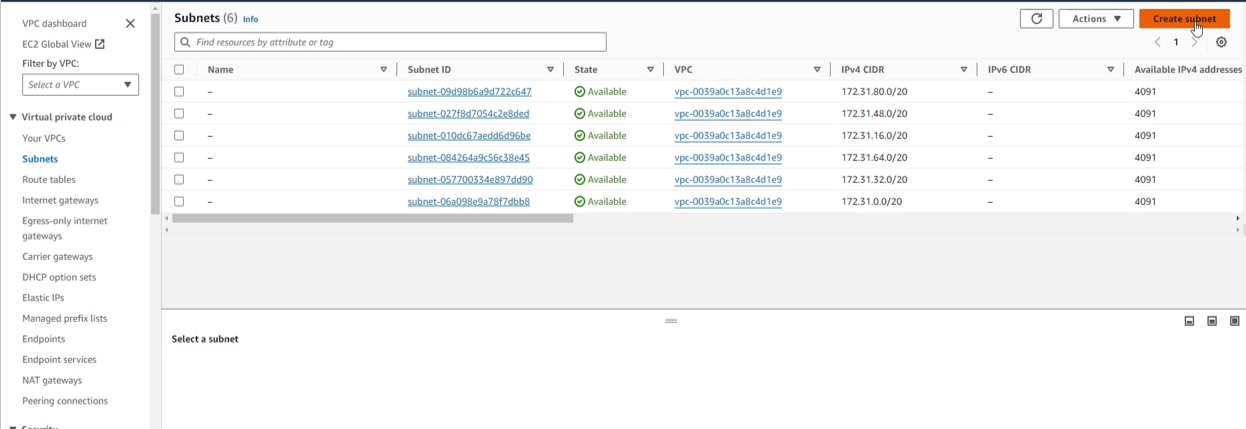Sort by State column arrow
The height and width of the screenshot is (429, 1246).
651,70
